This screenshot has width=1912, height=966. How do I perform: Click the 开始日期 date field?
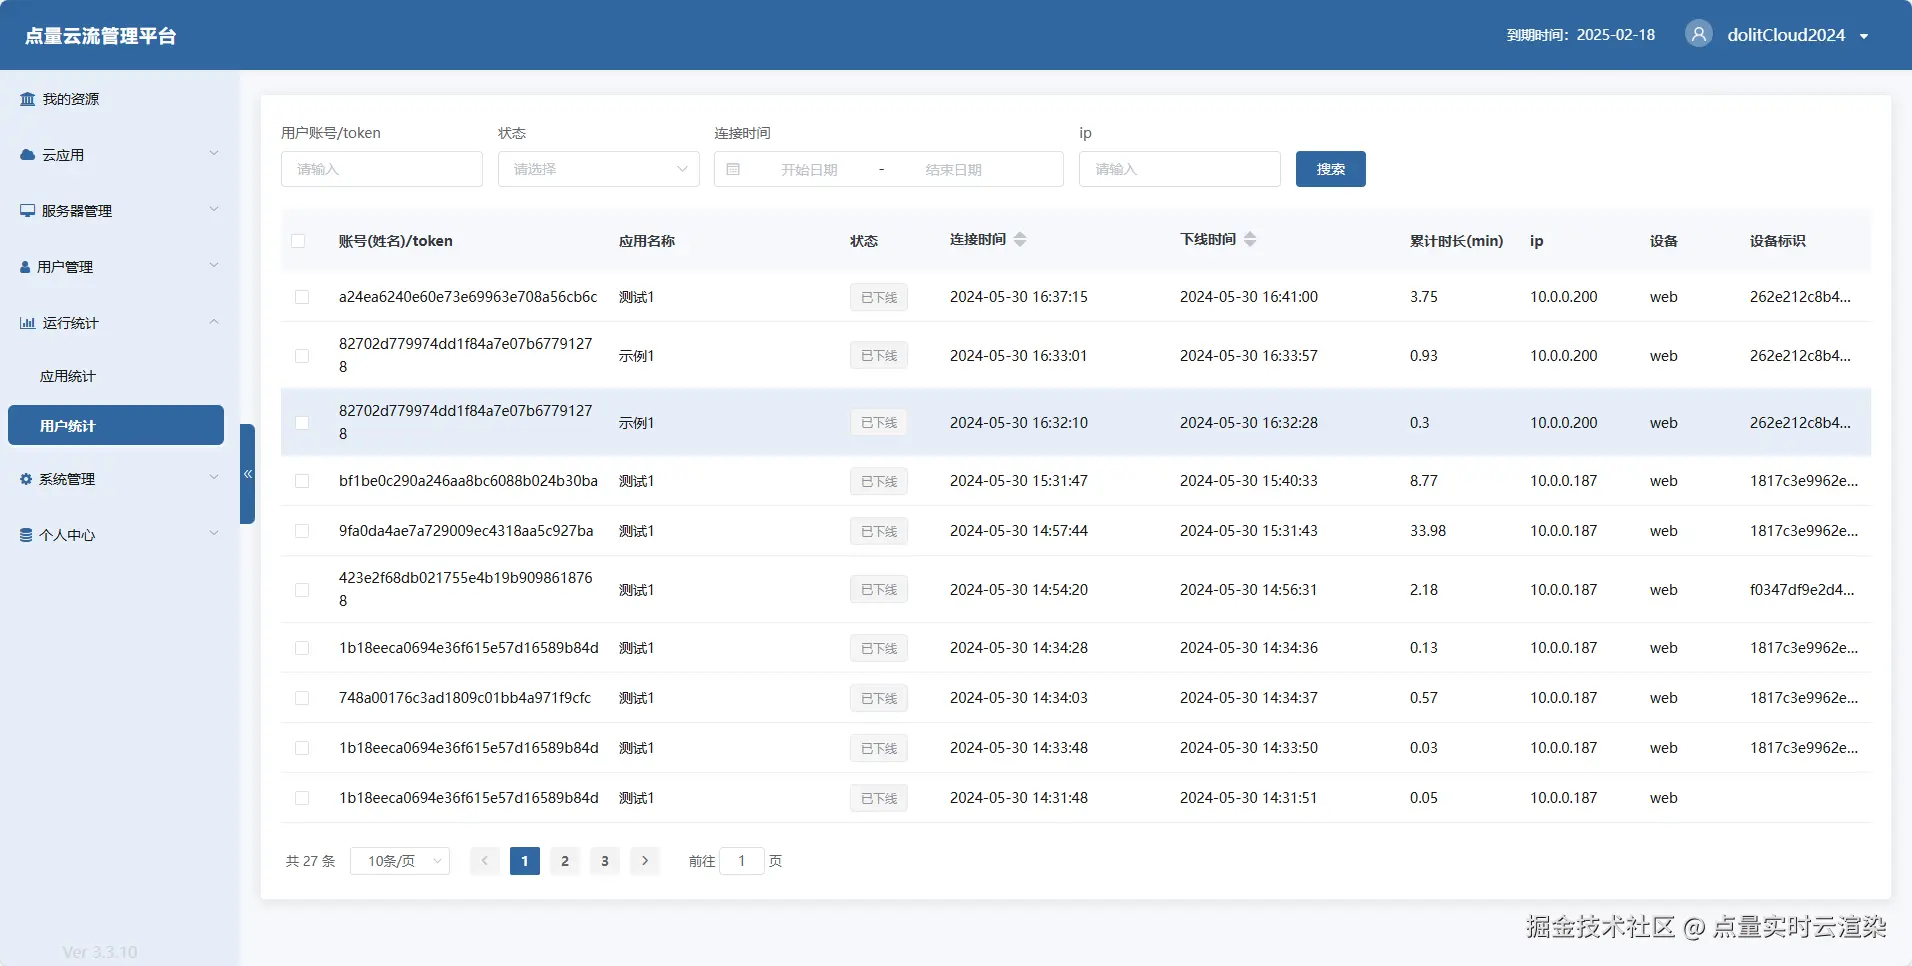pos(809,170)
